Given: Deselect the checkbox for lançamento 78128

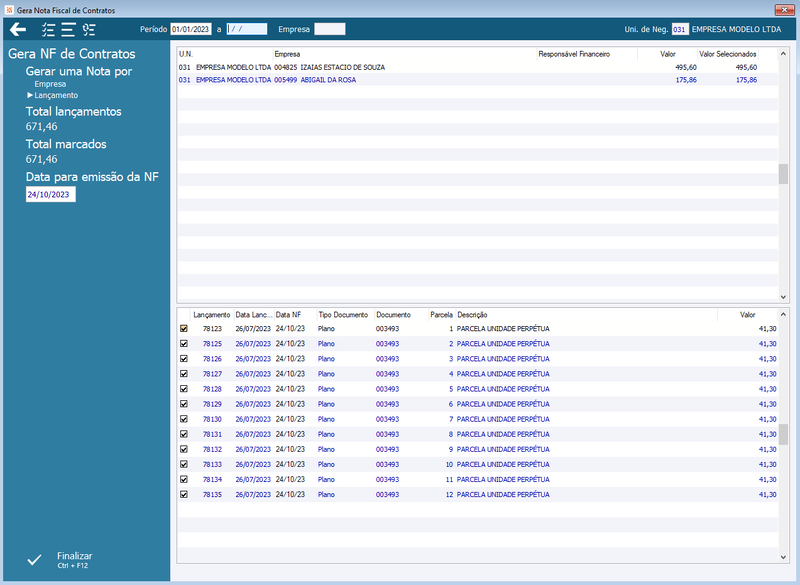Looking at the screenshot, I should pyautogui.click(x=184, y=389).
